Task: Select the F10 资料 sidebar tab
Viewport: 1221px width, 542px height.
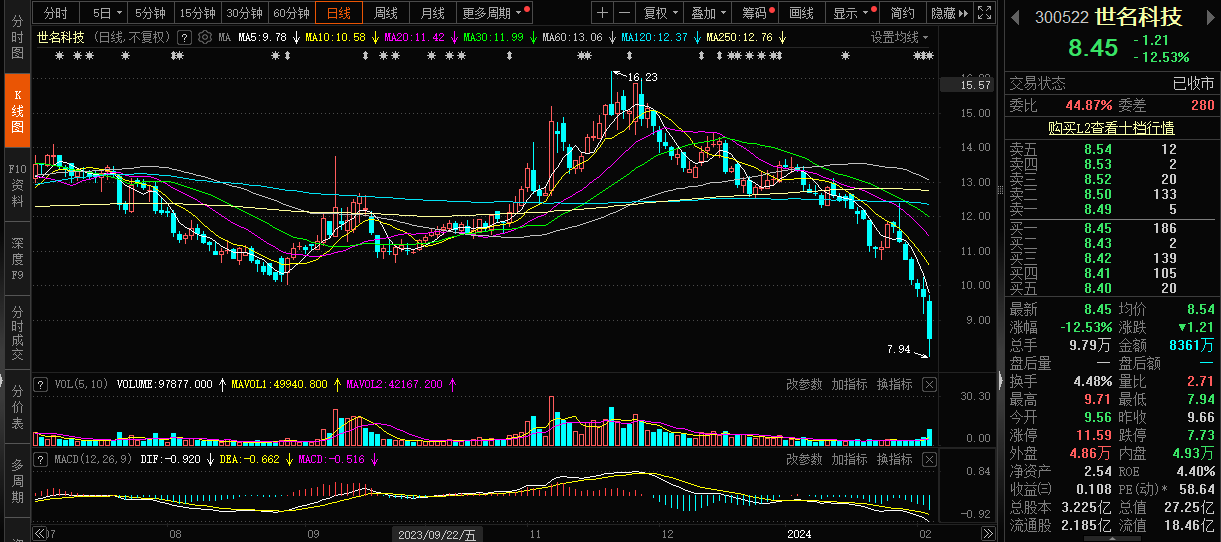Action: click(17, 185)
